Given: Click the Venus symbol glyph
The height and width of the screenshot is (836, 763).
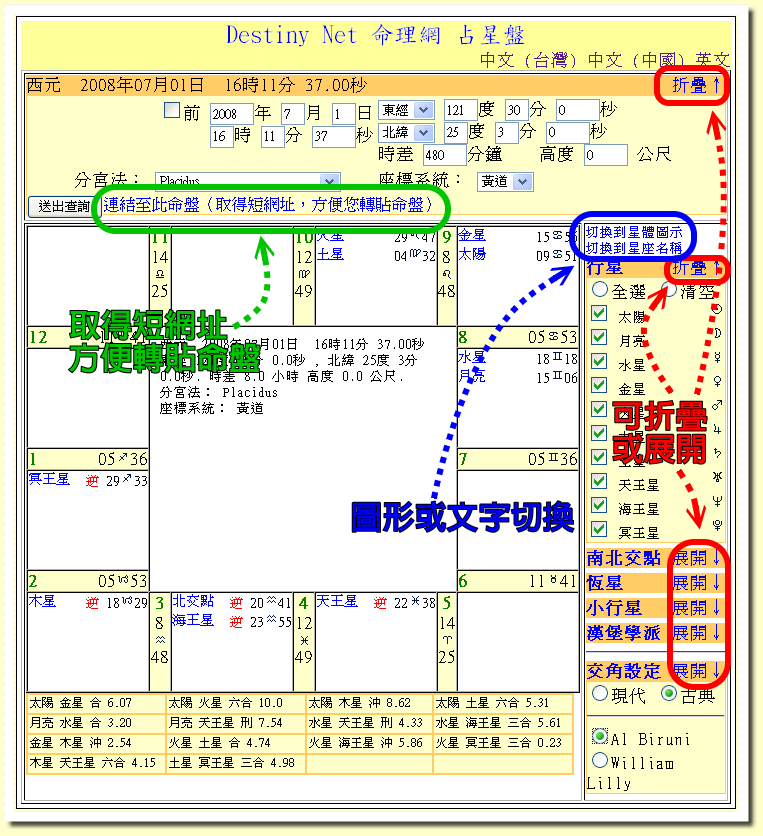Looking at the screenshot, I should 718,381.
